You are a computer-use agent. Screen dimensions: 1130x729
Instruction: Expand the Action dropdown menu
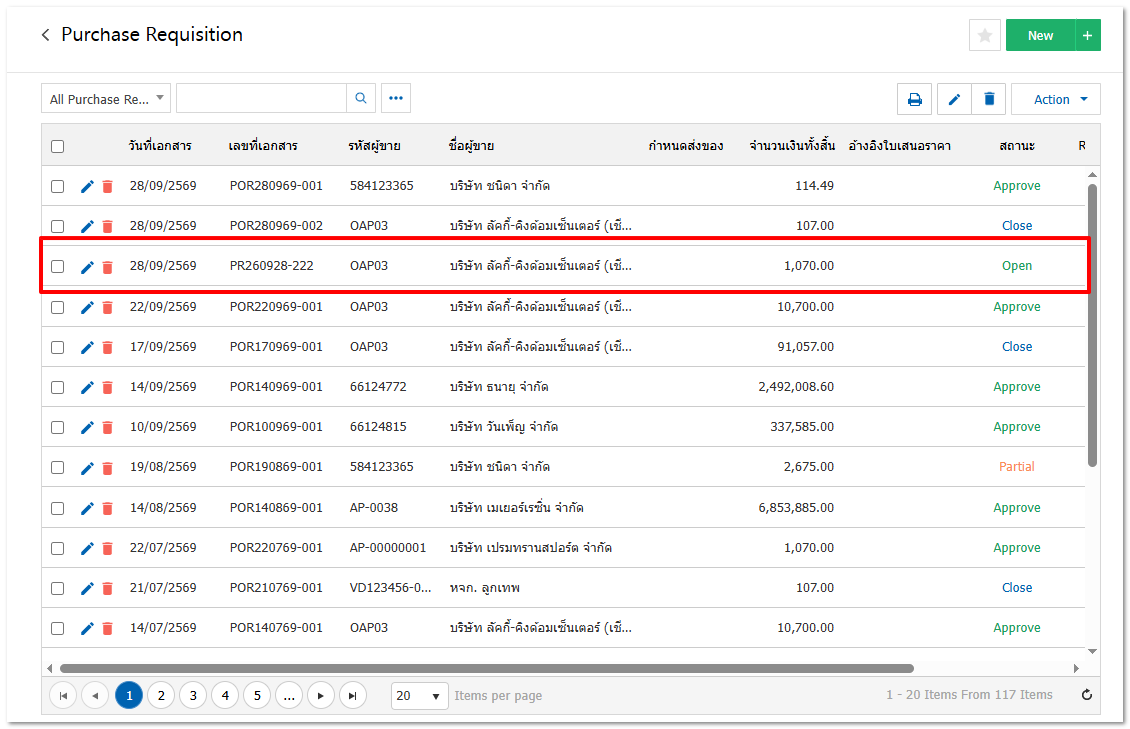pos(1056,99)
